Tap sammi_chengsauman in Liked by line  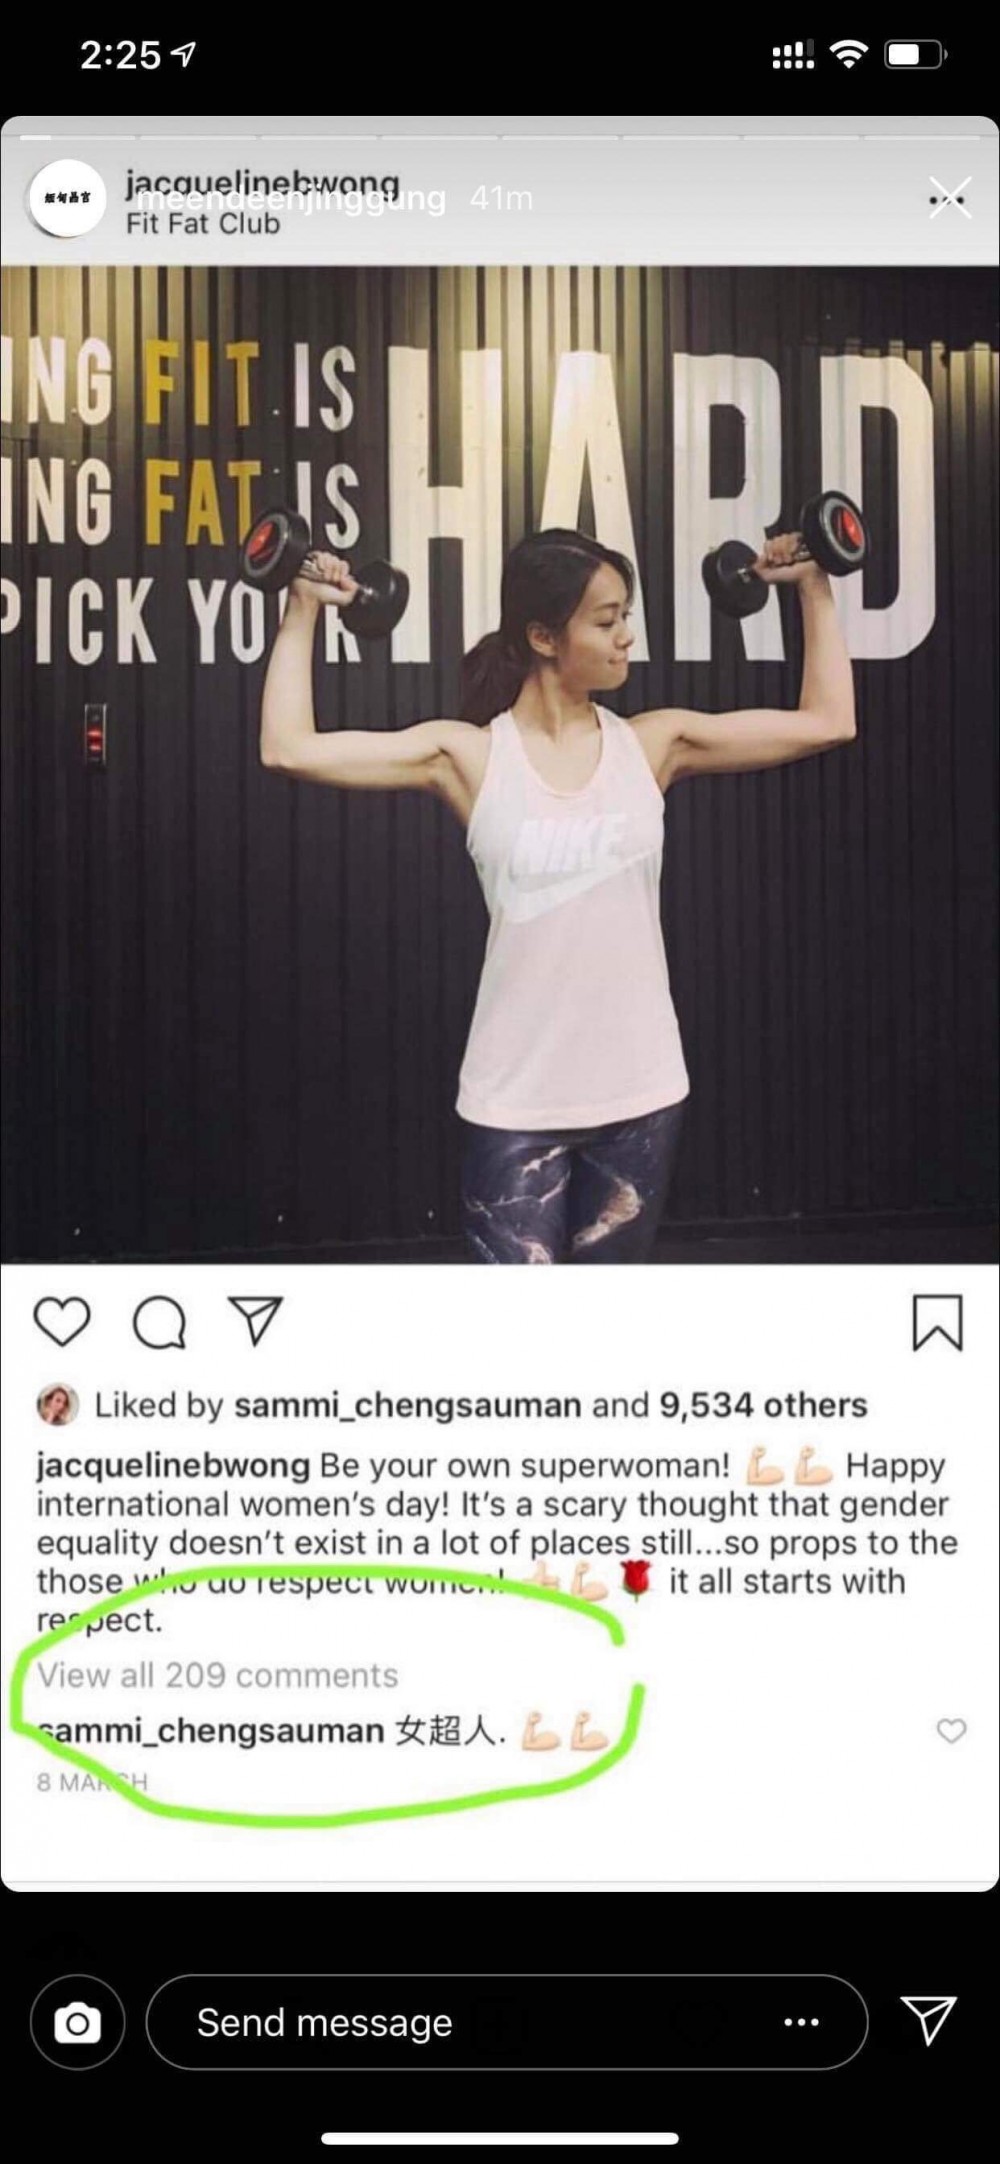click(408, 1405)
